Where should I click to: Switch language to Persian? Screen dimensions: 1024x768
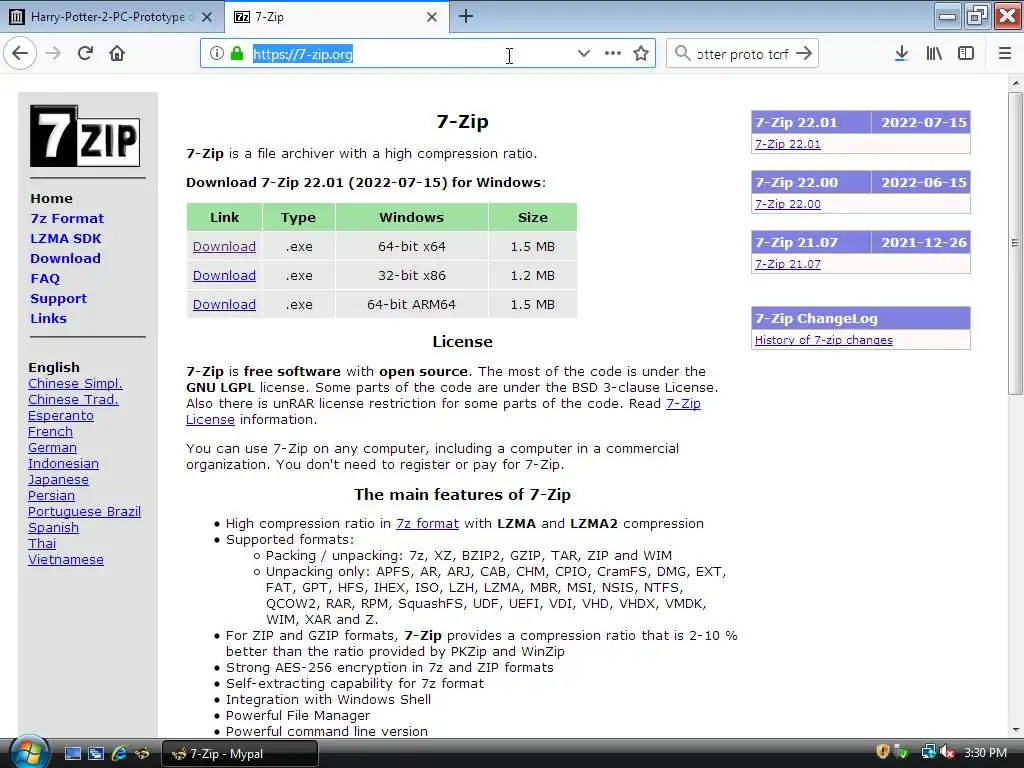pyautogui.click(x=51, y=496)
